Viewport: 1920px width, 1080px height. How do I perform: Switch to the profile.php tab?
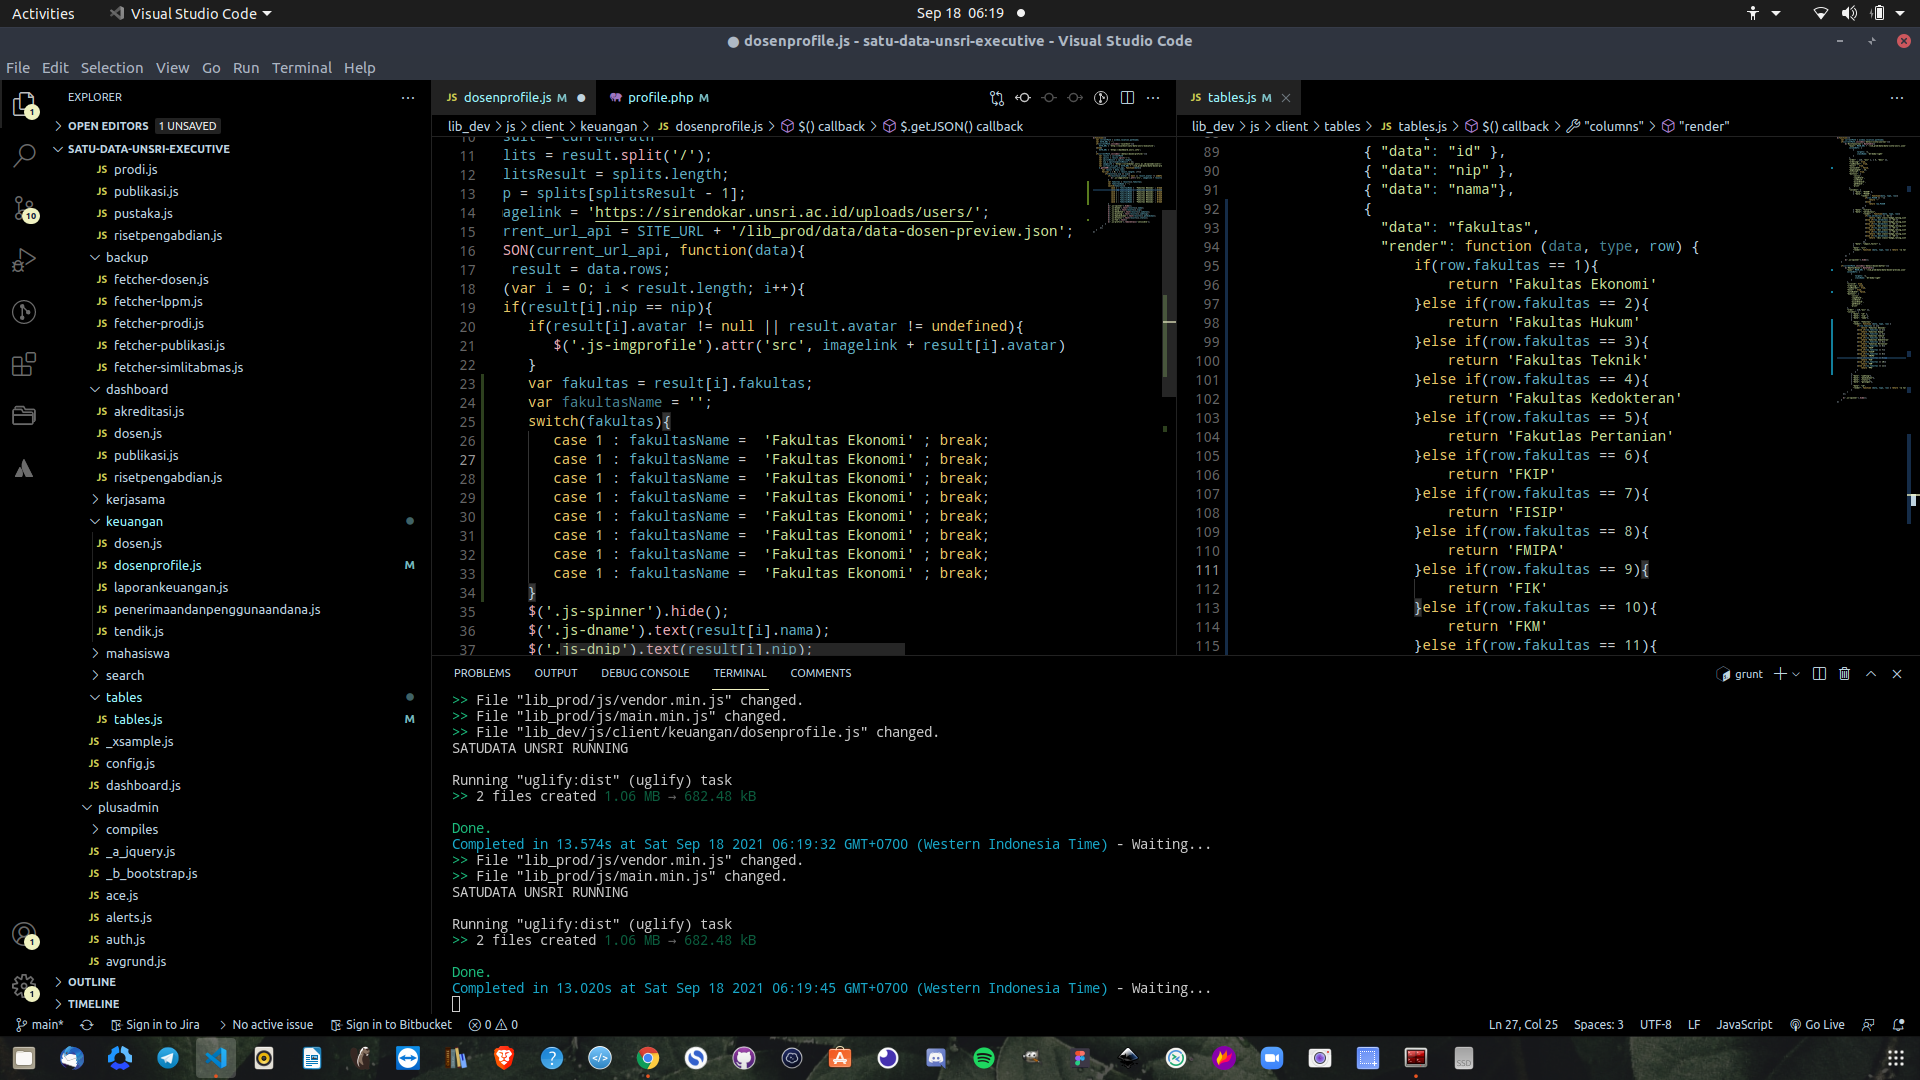click(x=659, y=97)
